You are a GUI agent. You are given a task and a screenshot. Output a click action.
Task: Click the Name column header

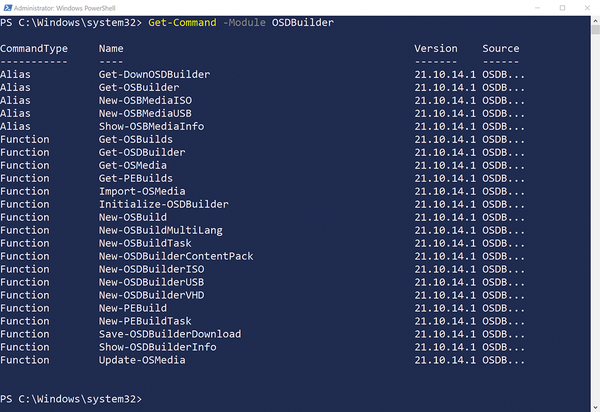111,49
